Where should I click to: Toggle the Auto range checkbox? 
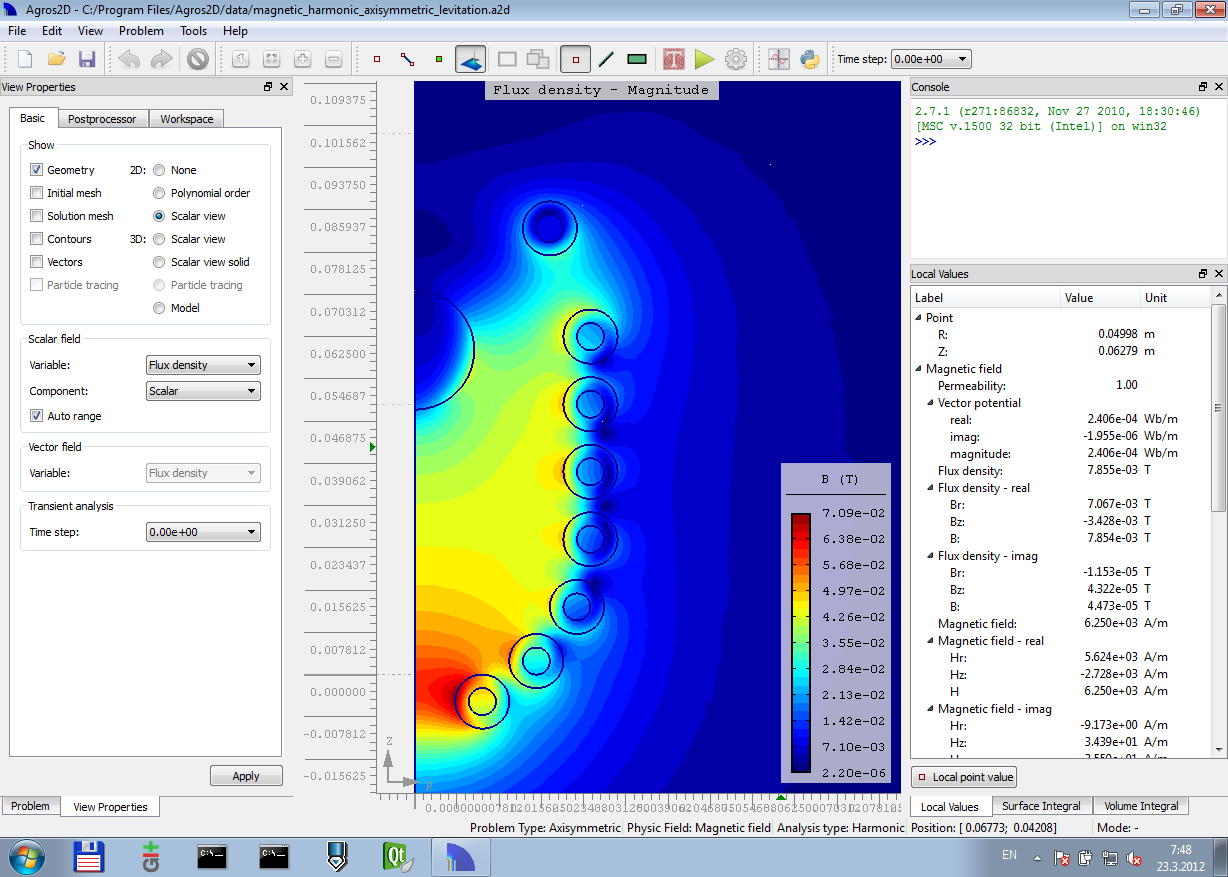pos(37,416)
